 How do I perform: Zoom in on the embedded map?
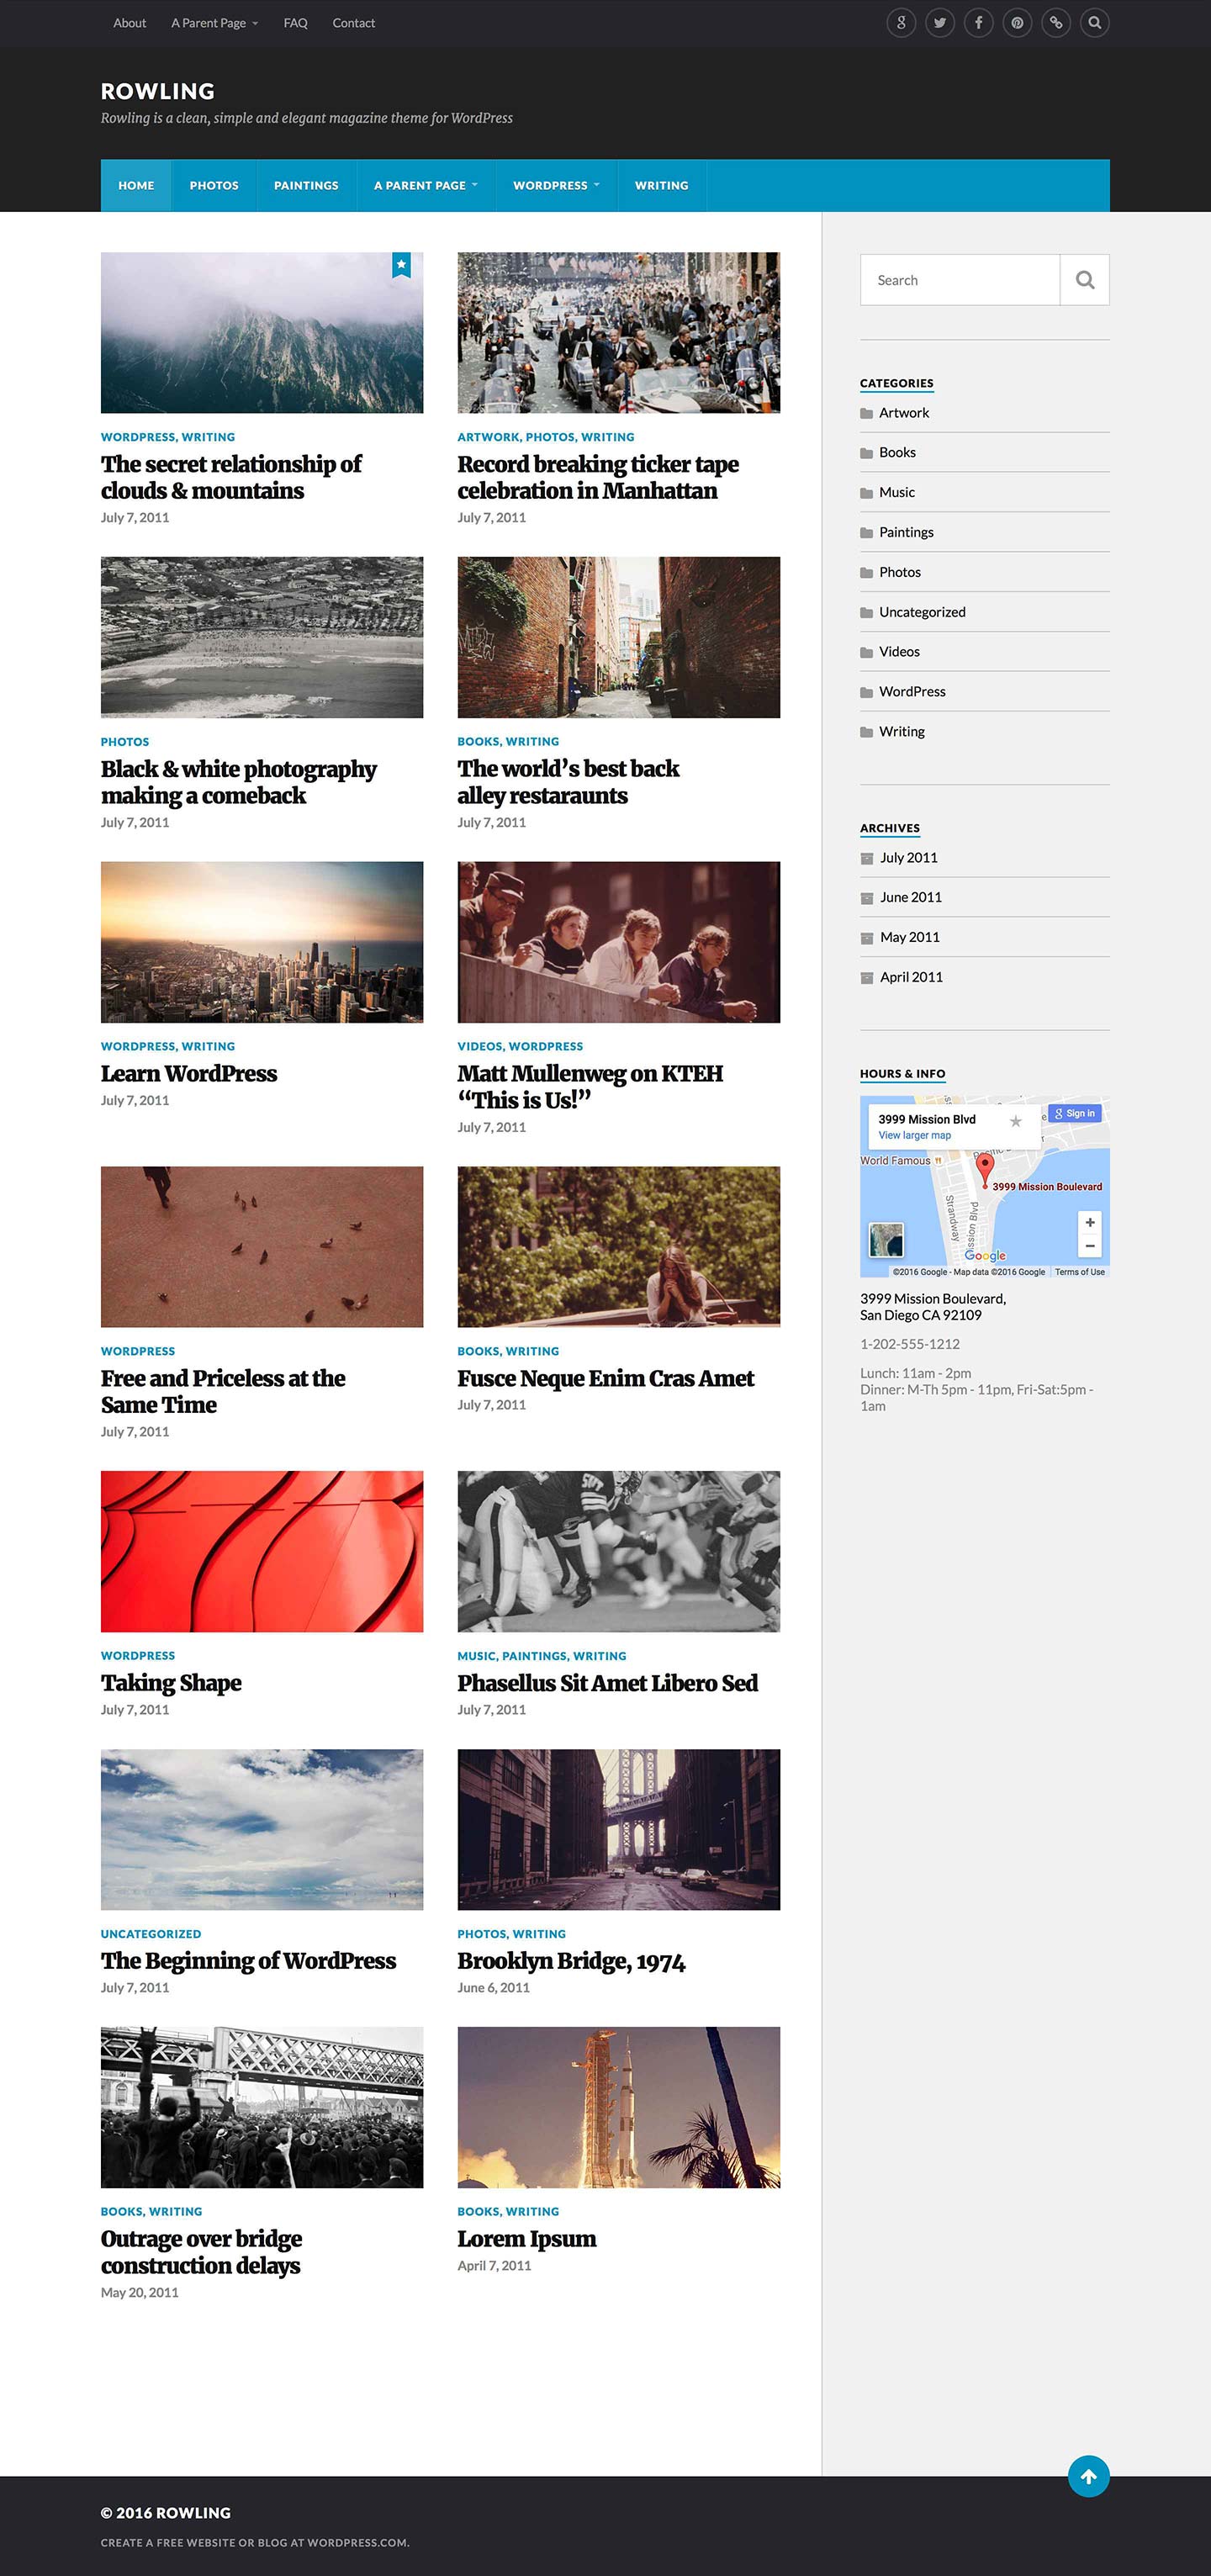click(x=1090, y=1222)
